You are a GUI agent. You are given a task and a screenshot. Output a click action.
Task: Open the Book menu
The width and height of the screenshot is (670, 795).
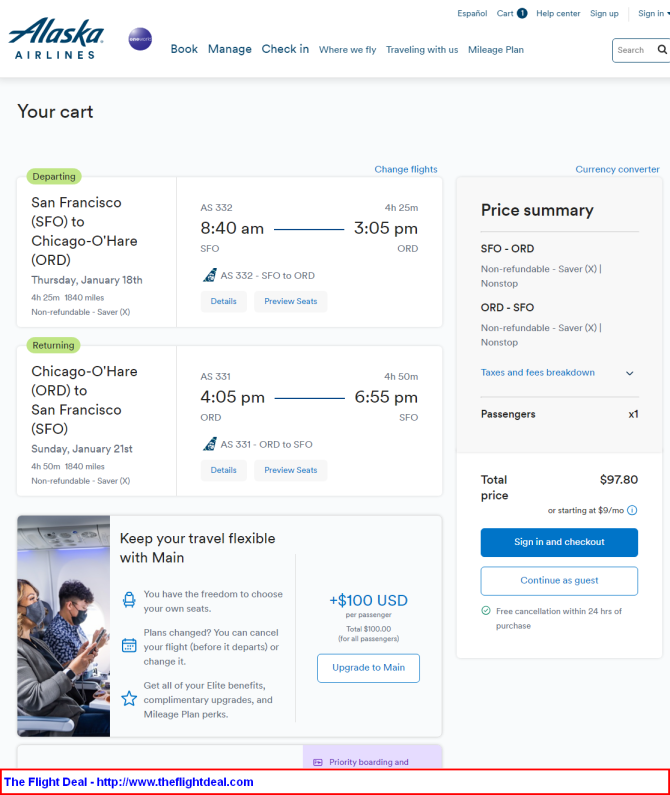184,49
